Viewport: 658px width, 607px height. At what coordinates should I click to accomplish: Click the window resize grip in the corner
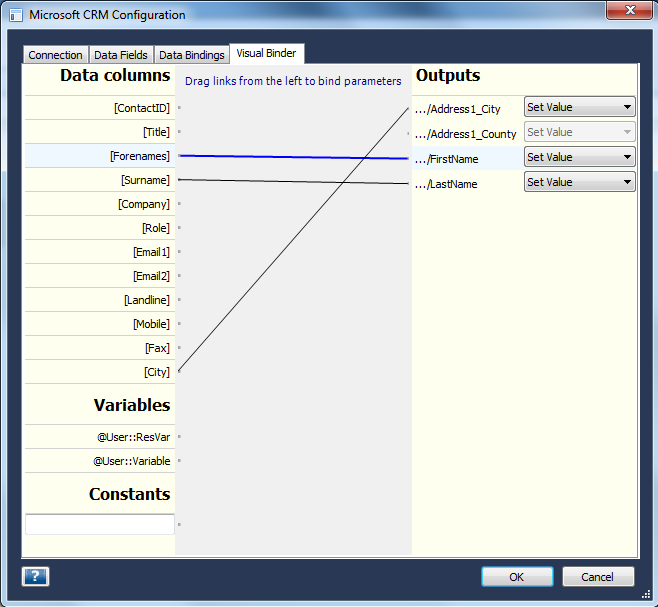(647, 593)
